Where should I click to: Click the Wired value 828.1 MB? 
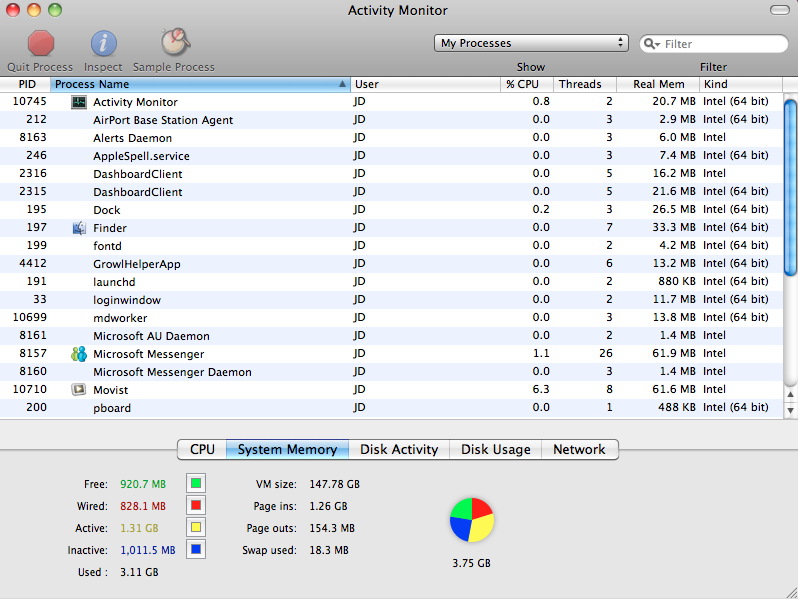coord(143,506)
